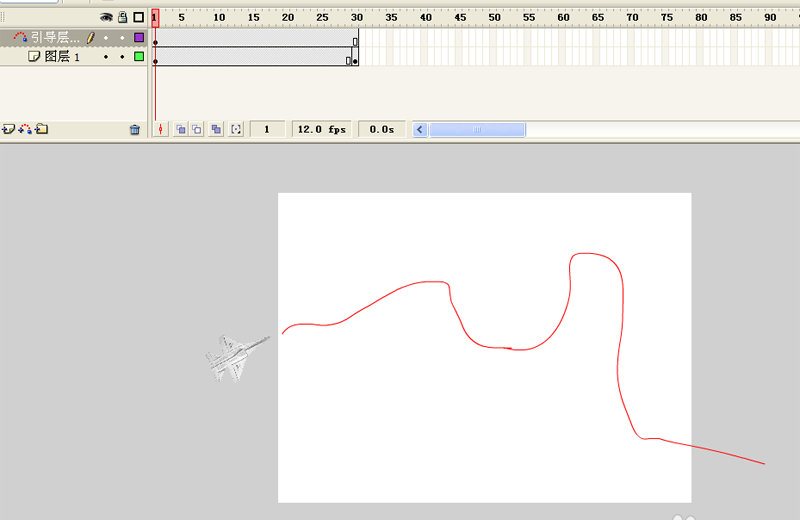Image resolution: width=800 pixels, height=520 pixels.
Task: Click frame 60 on the timeline ruler
Action: coord(563,17)
